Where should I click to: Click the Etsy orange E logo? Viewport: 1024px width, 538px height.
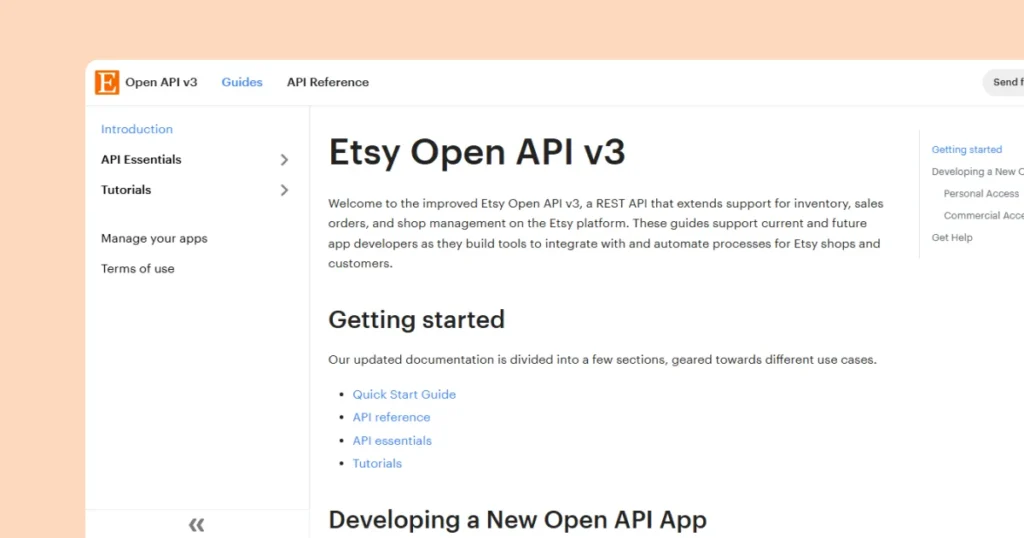pyautogui.click(x=107, y=82)
